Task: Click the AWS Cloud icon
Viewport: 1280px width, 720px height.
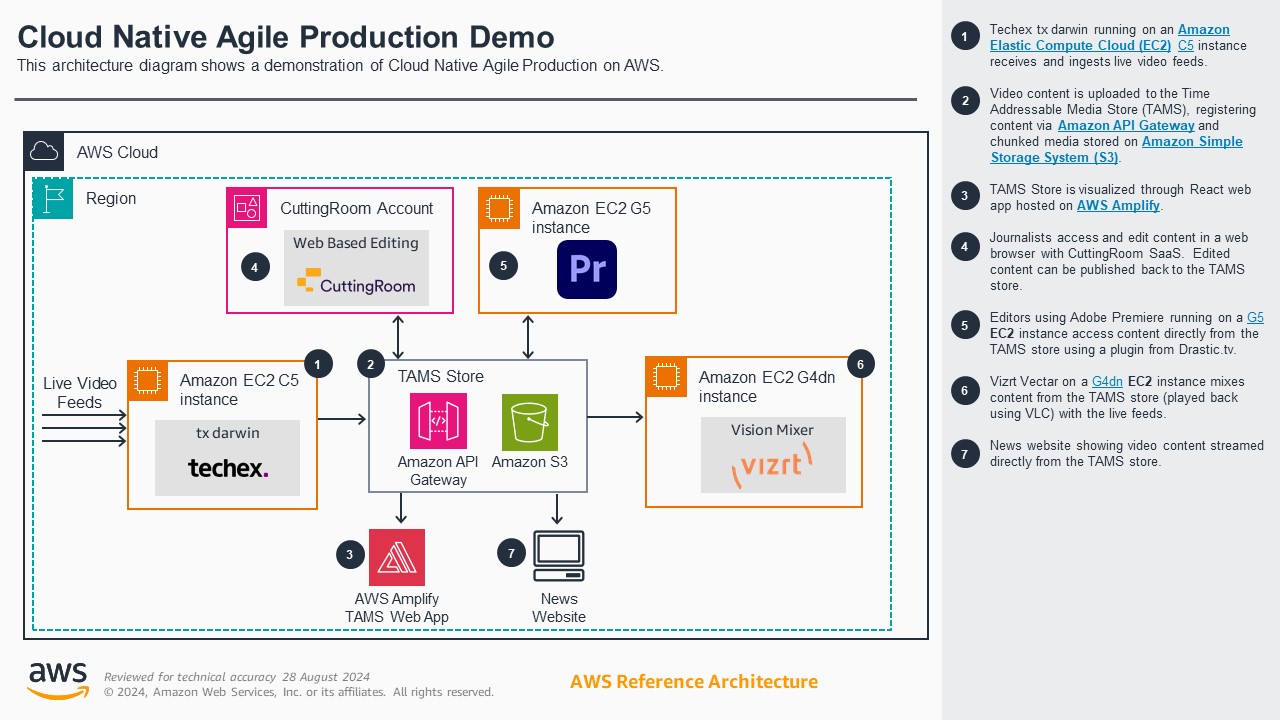Action: click(x=43, y=152)
